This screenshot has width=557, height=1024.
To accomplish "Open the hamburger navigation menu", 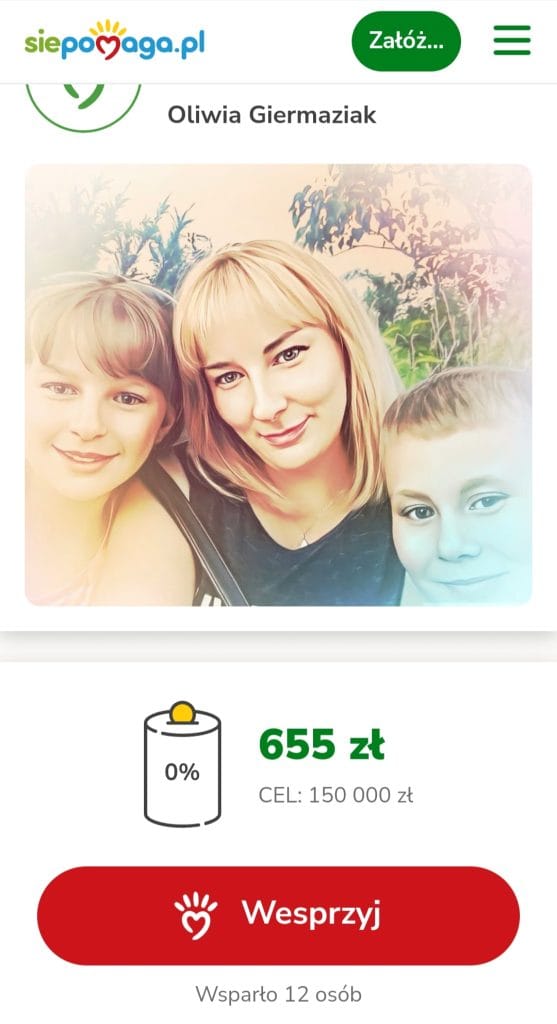I will tap(511, 40).
